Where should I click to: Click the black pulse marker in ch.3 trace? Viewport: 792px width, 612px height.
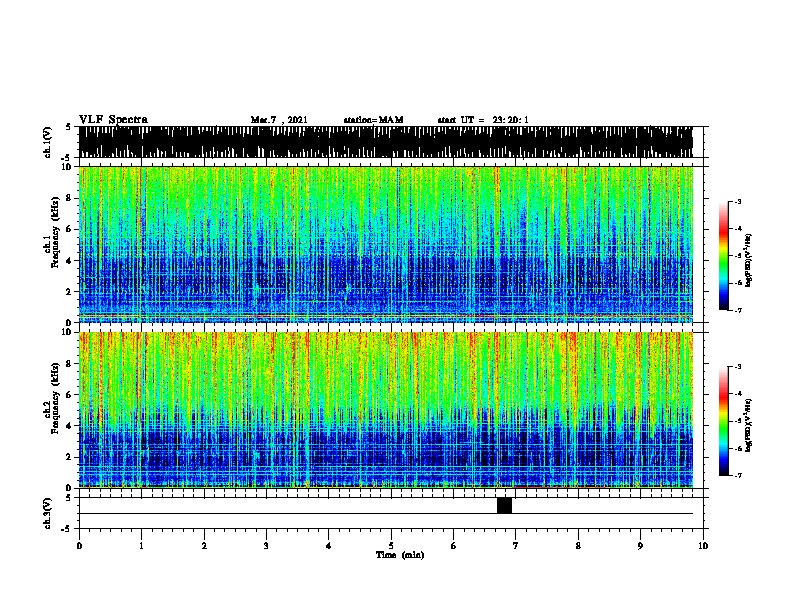(504, 505)
